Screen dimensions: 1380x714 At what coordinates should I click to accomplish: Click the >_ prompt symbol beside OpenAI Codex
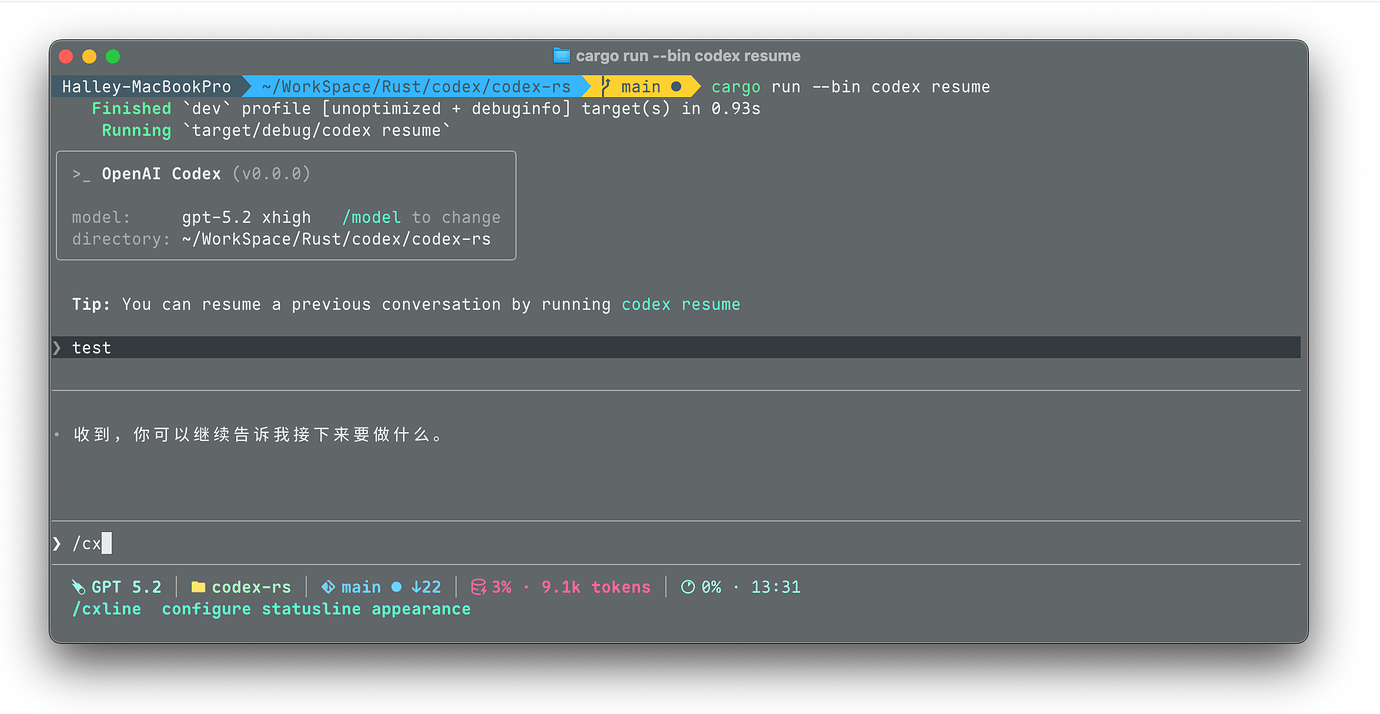(x=81, y=174)
